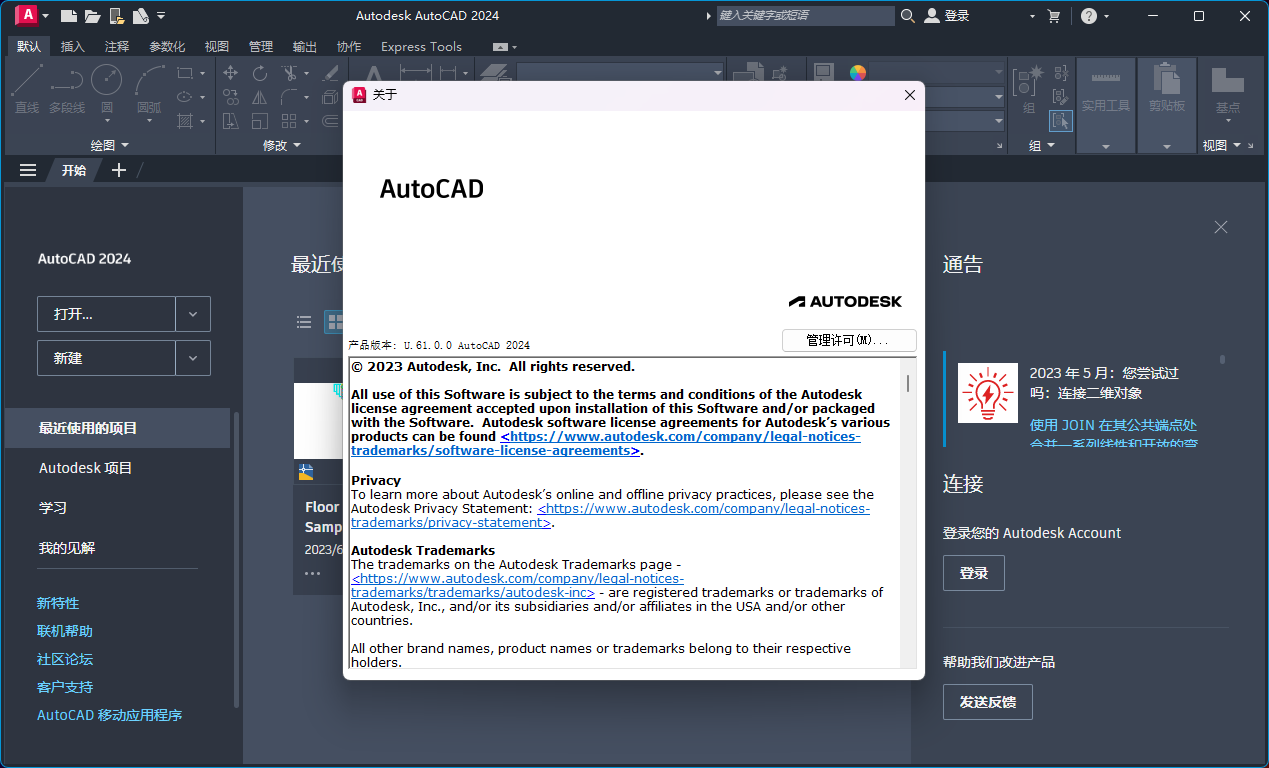
Task: Select the Mirror tool
Action: pyautogui.click(x=260, y=97)
